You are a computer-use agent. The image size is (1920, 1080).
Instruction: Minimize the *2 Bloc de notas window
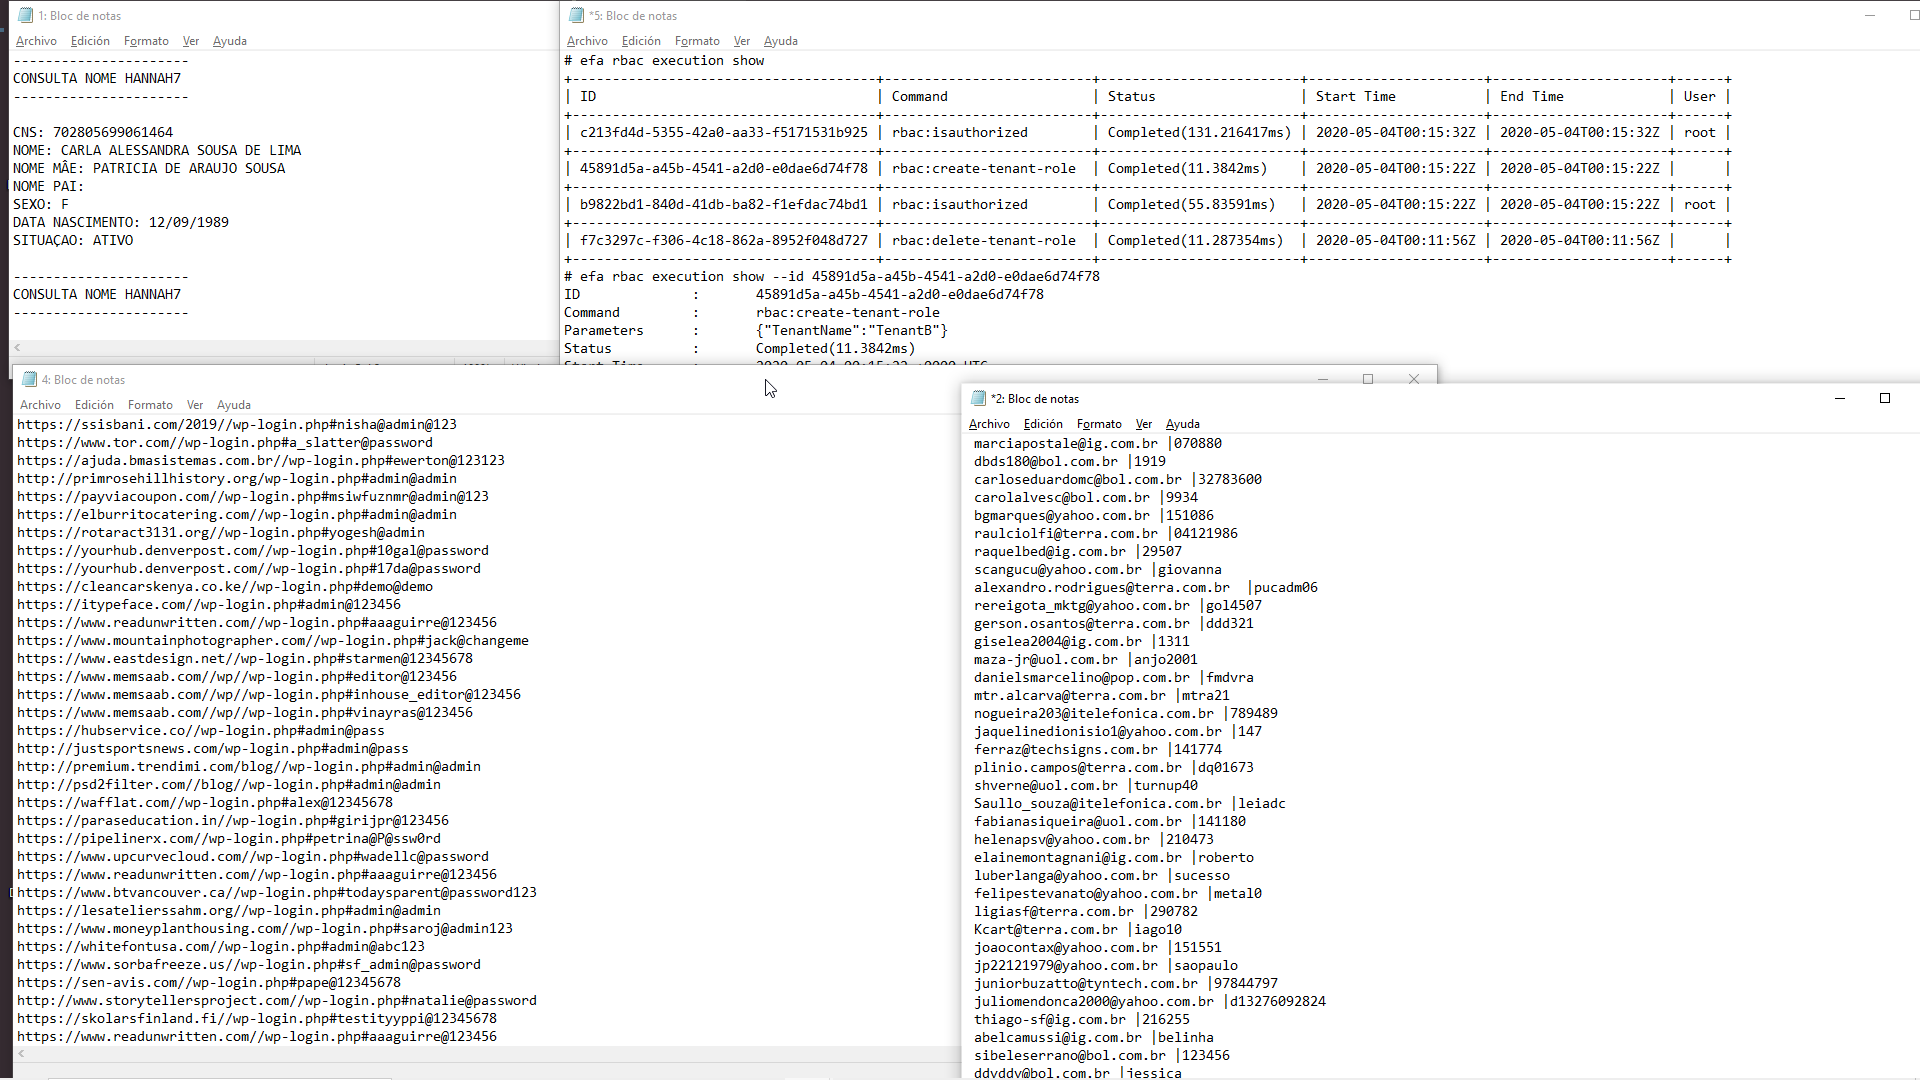1839,398
